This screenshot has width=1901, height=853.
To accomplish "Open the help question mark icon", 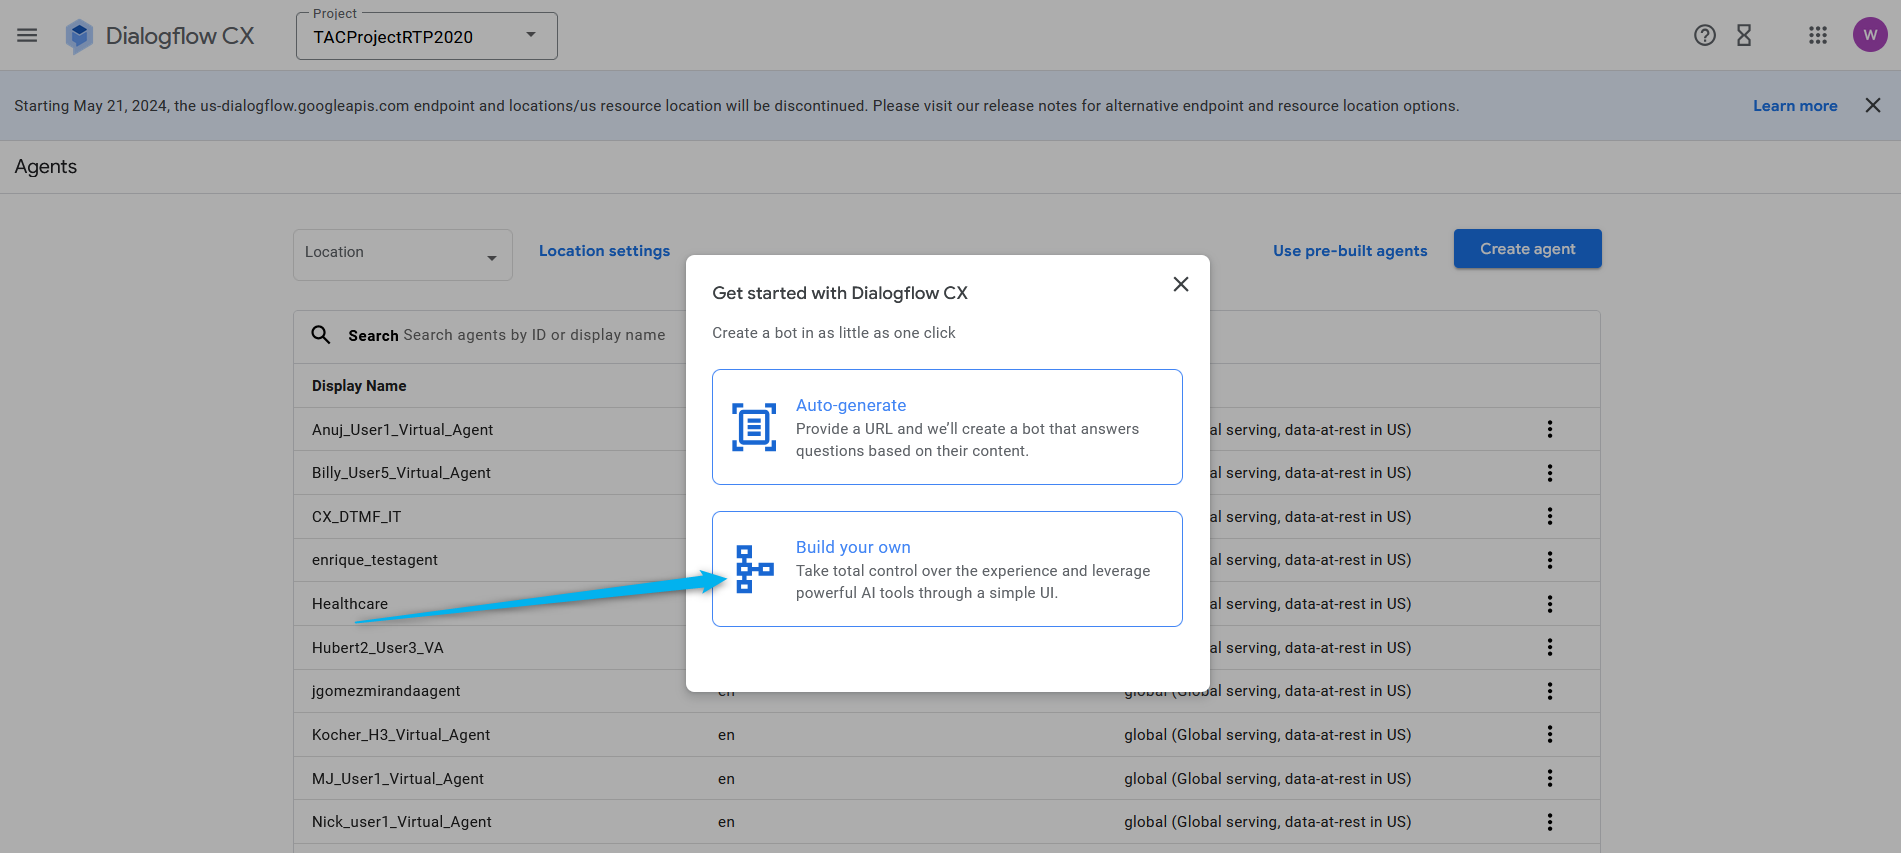I will tap(1705, 35).
